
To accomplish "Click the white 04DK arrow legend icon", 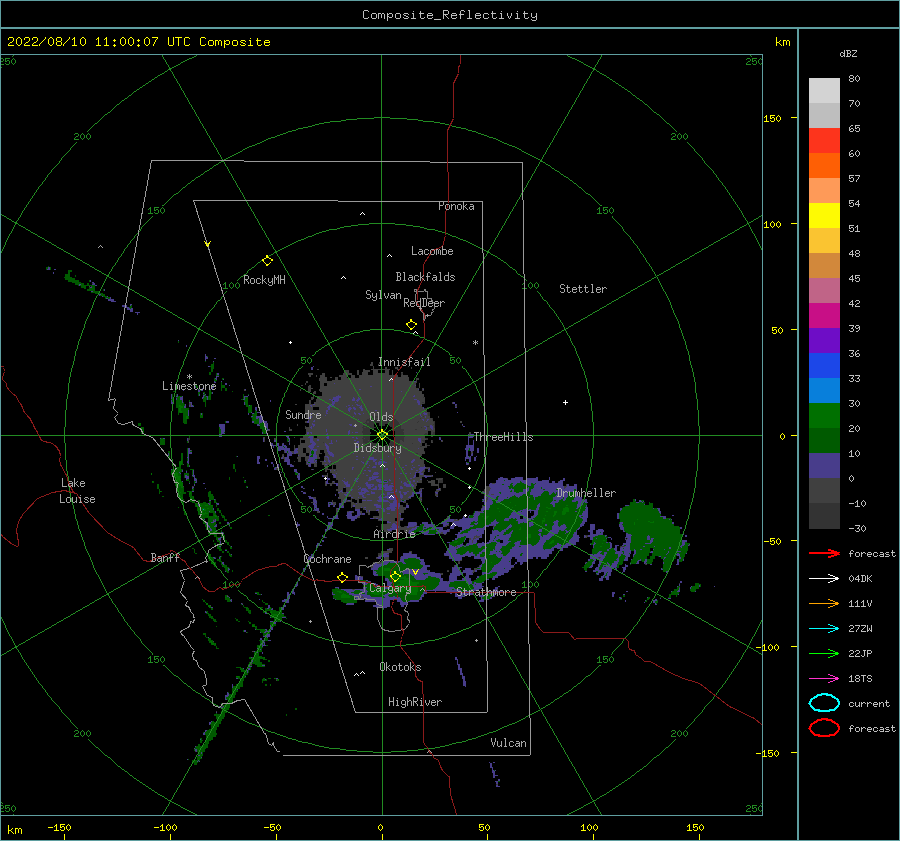I will [x=824, y=579].
